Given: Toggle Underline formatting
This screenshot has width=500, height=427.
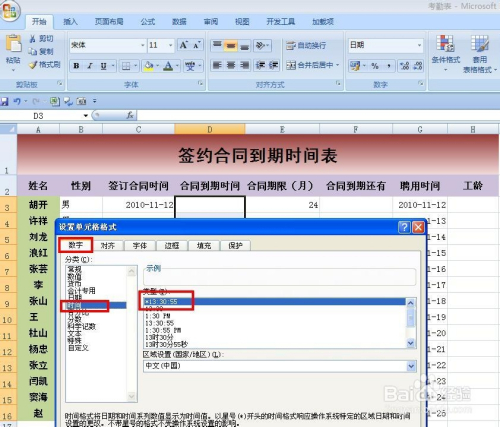Looking at the screenshot, I should click(103, 66).
